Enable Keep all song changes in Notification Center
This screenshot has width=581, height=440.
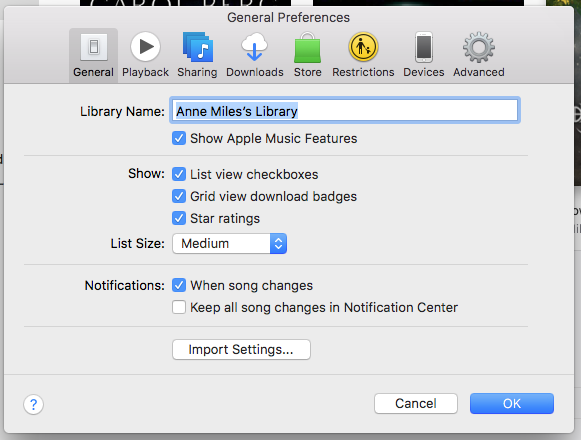[x=179, y=307]
